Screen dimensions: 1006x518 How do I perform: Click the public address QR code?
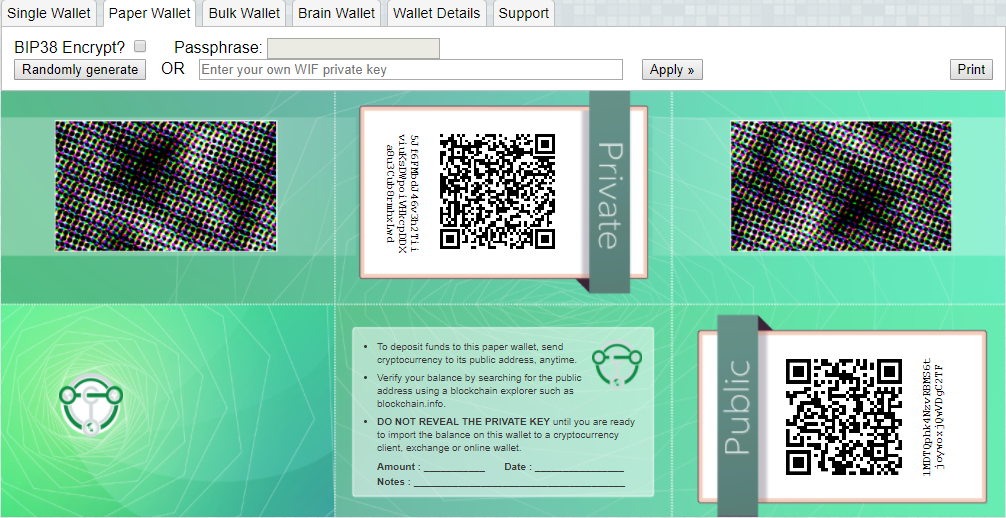[x=844, y=417]
